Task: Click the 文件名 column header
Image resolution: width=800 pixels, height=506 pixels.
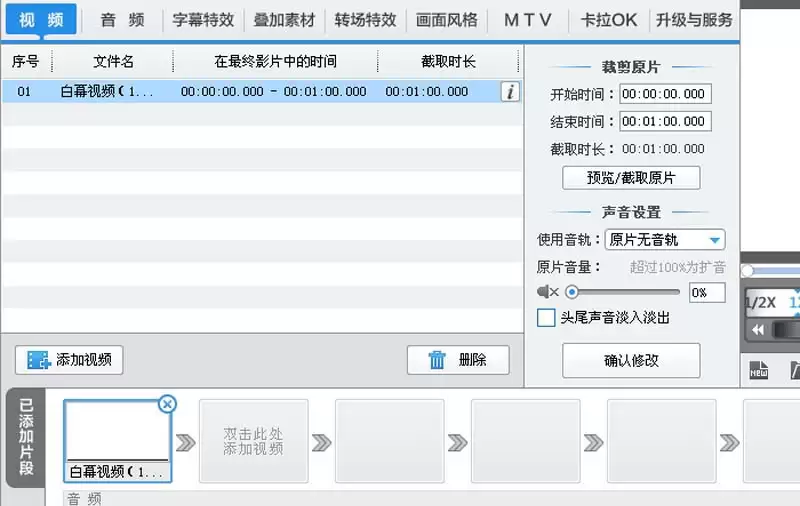Action: click(x=113, y=62)
